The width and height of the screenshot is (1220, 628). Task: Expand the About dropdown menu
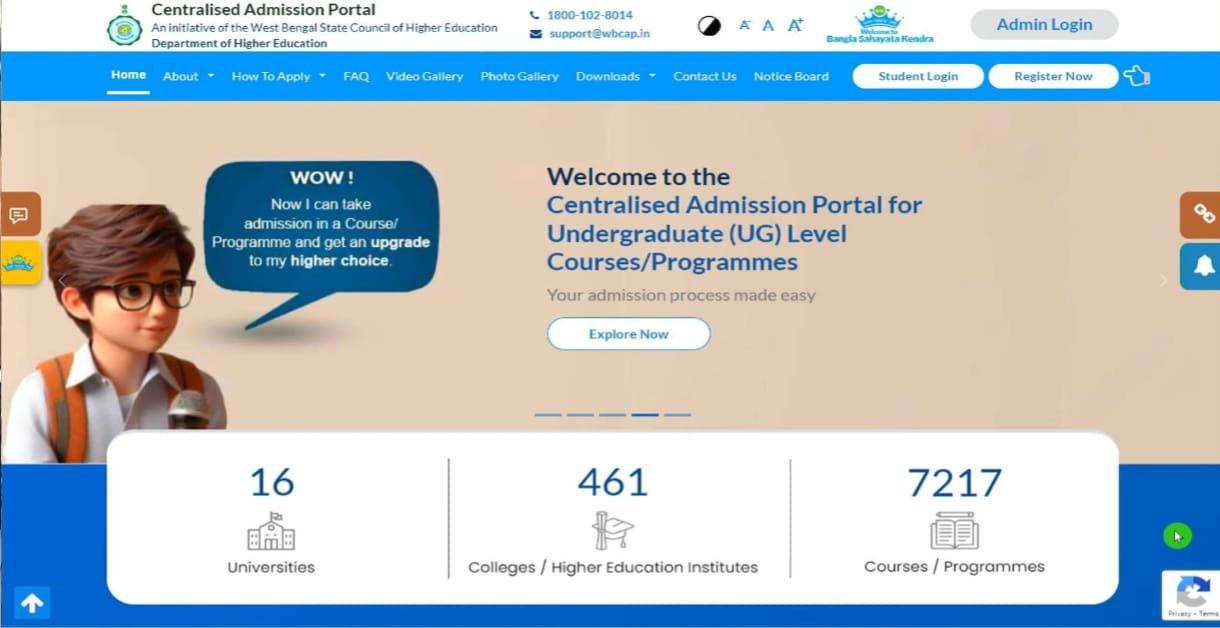tap(188, 76)
